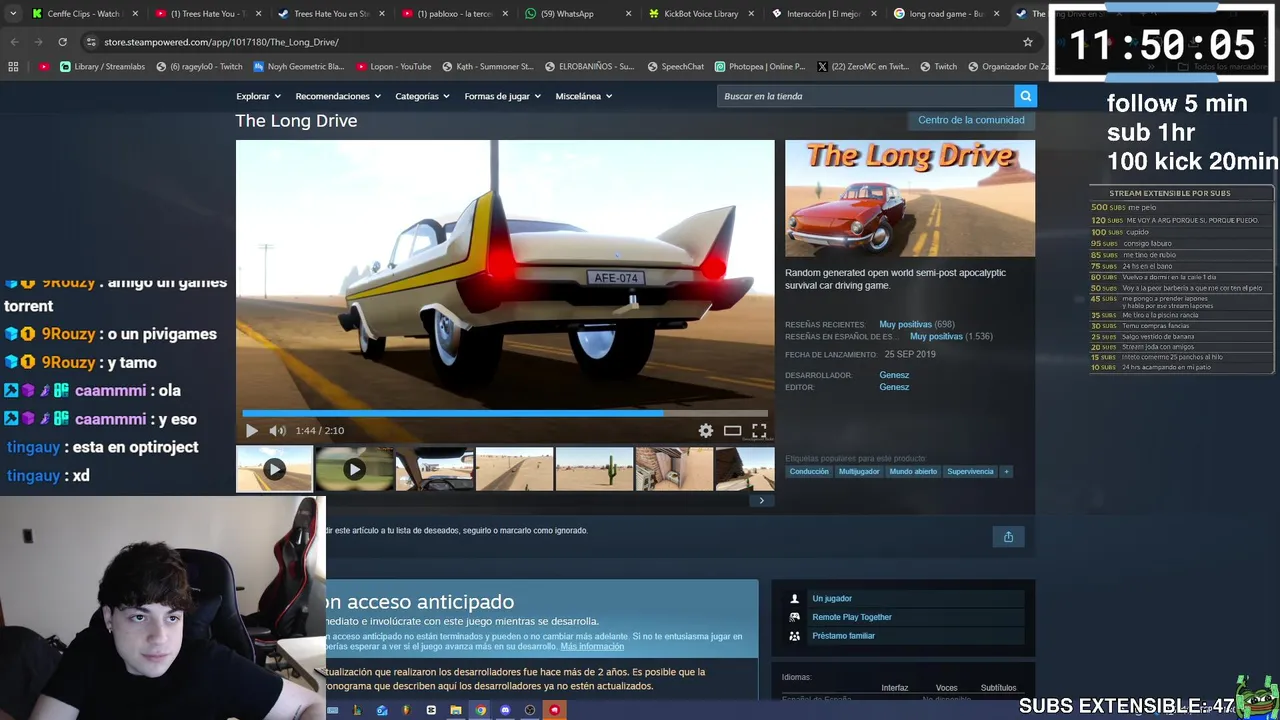Seek on the trailer progress bar
The height and width of the screenshot is (720, 1280).
pyautogui.click(x=505, y=412)
